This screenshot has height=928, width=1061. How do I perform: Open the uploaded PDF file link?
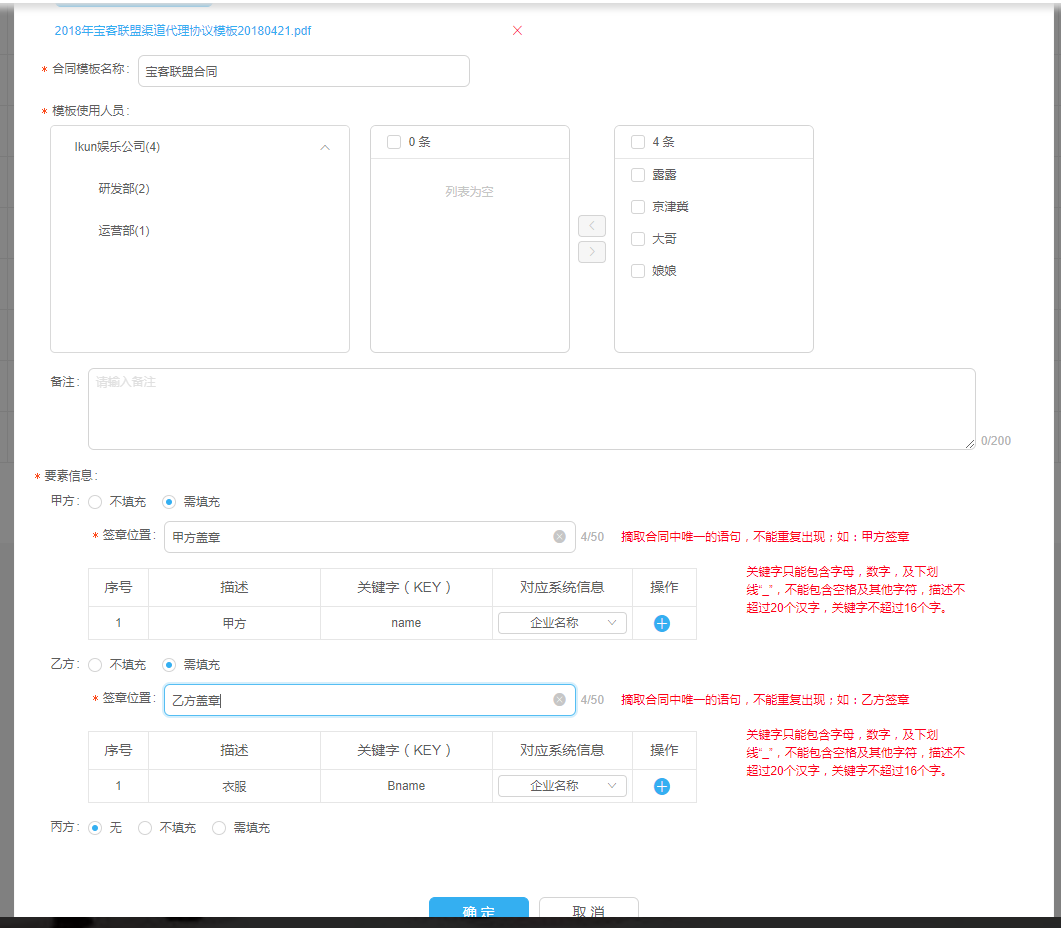tap(183, 31)
